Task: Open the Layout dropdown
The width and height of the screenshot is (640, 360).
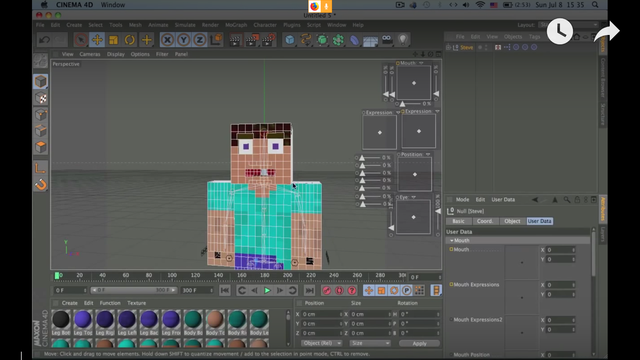Action: pos(568,25)
